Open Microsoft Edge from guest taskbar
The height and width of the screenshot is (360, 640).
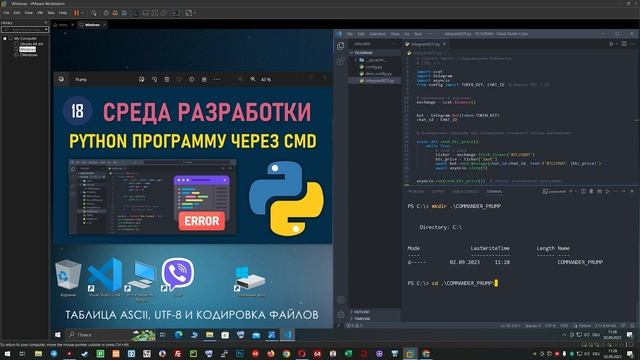pos(178,335)
